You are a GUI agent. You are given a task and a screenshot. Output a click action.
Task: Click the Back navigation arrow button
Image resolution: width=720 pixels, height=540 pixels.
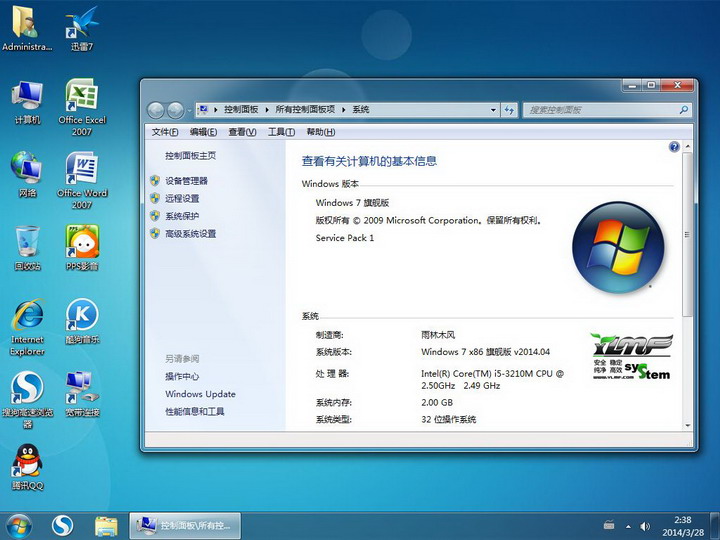156,110
